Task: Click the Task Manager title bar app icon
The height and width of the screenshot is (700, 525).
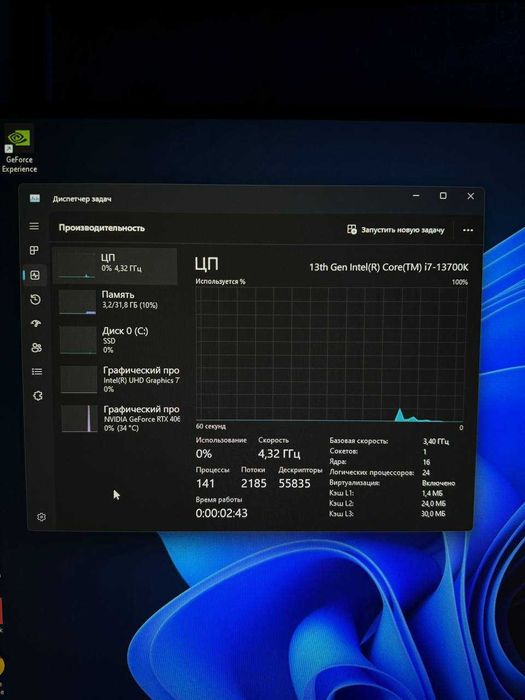Action: point(35,198)
